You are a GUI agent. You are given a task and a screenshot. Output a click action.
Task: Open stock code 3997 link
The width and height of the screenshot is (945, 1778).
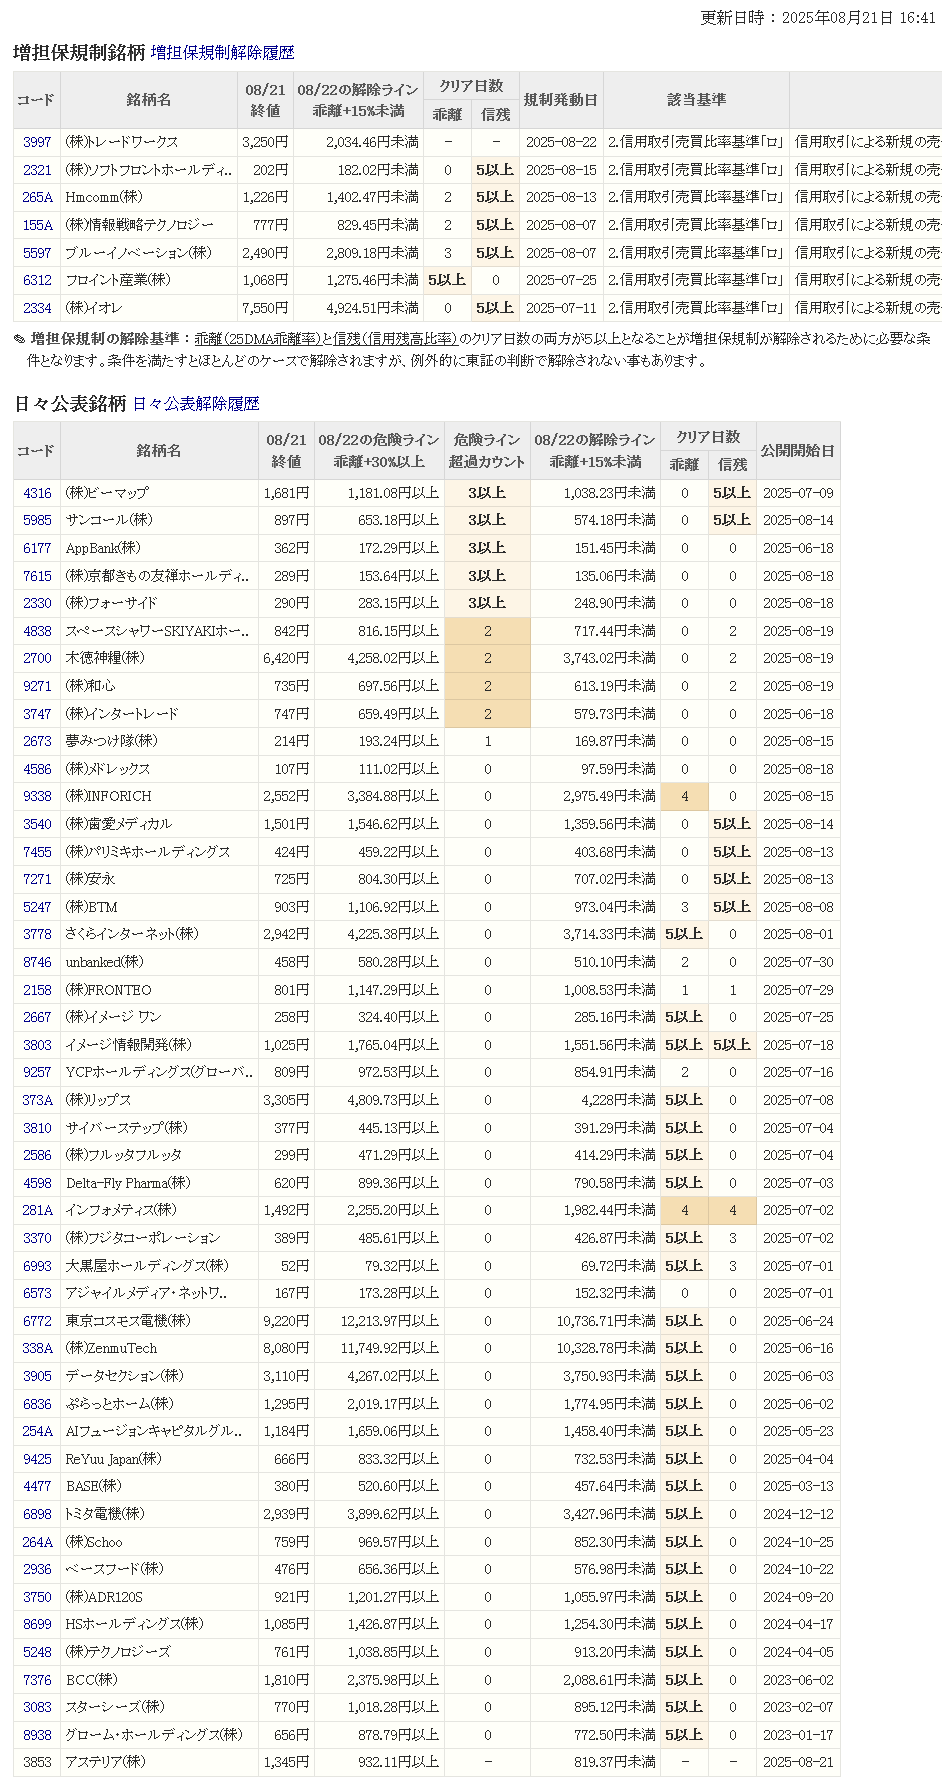tap(37, 143)
